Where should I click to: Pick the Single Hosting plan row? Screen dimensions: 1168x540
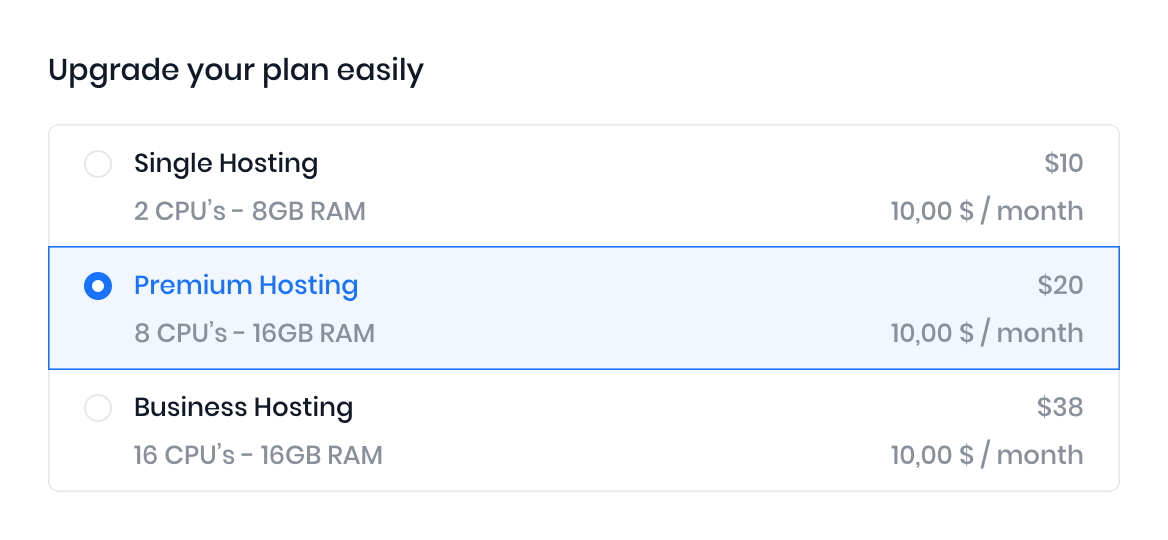pyautogui.click(x=600, y=187)
